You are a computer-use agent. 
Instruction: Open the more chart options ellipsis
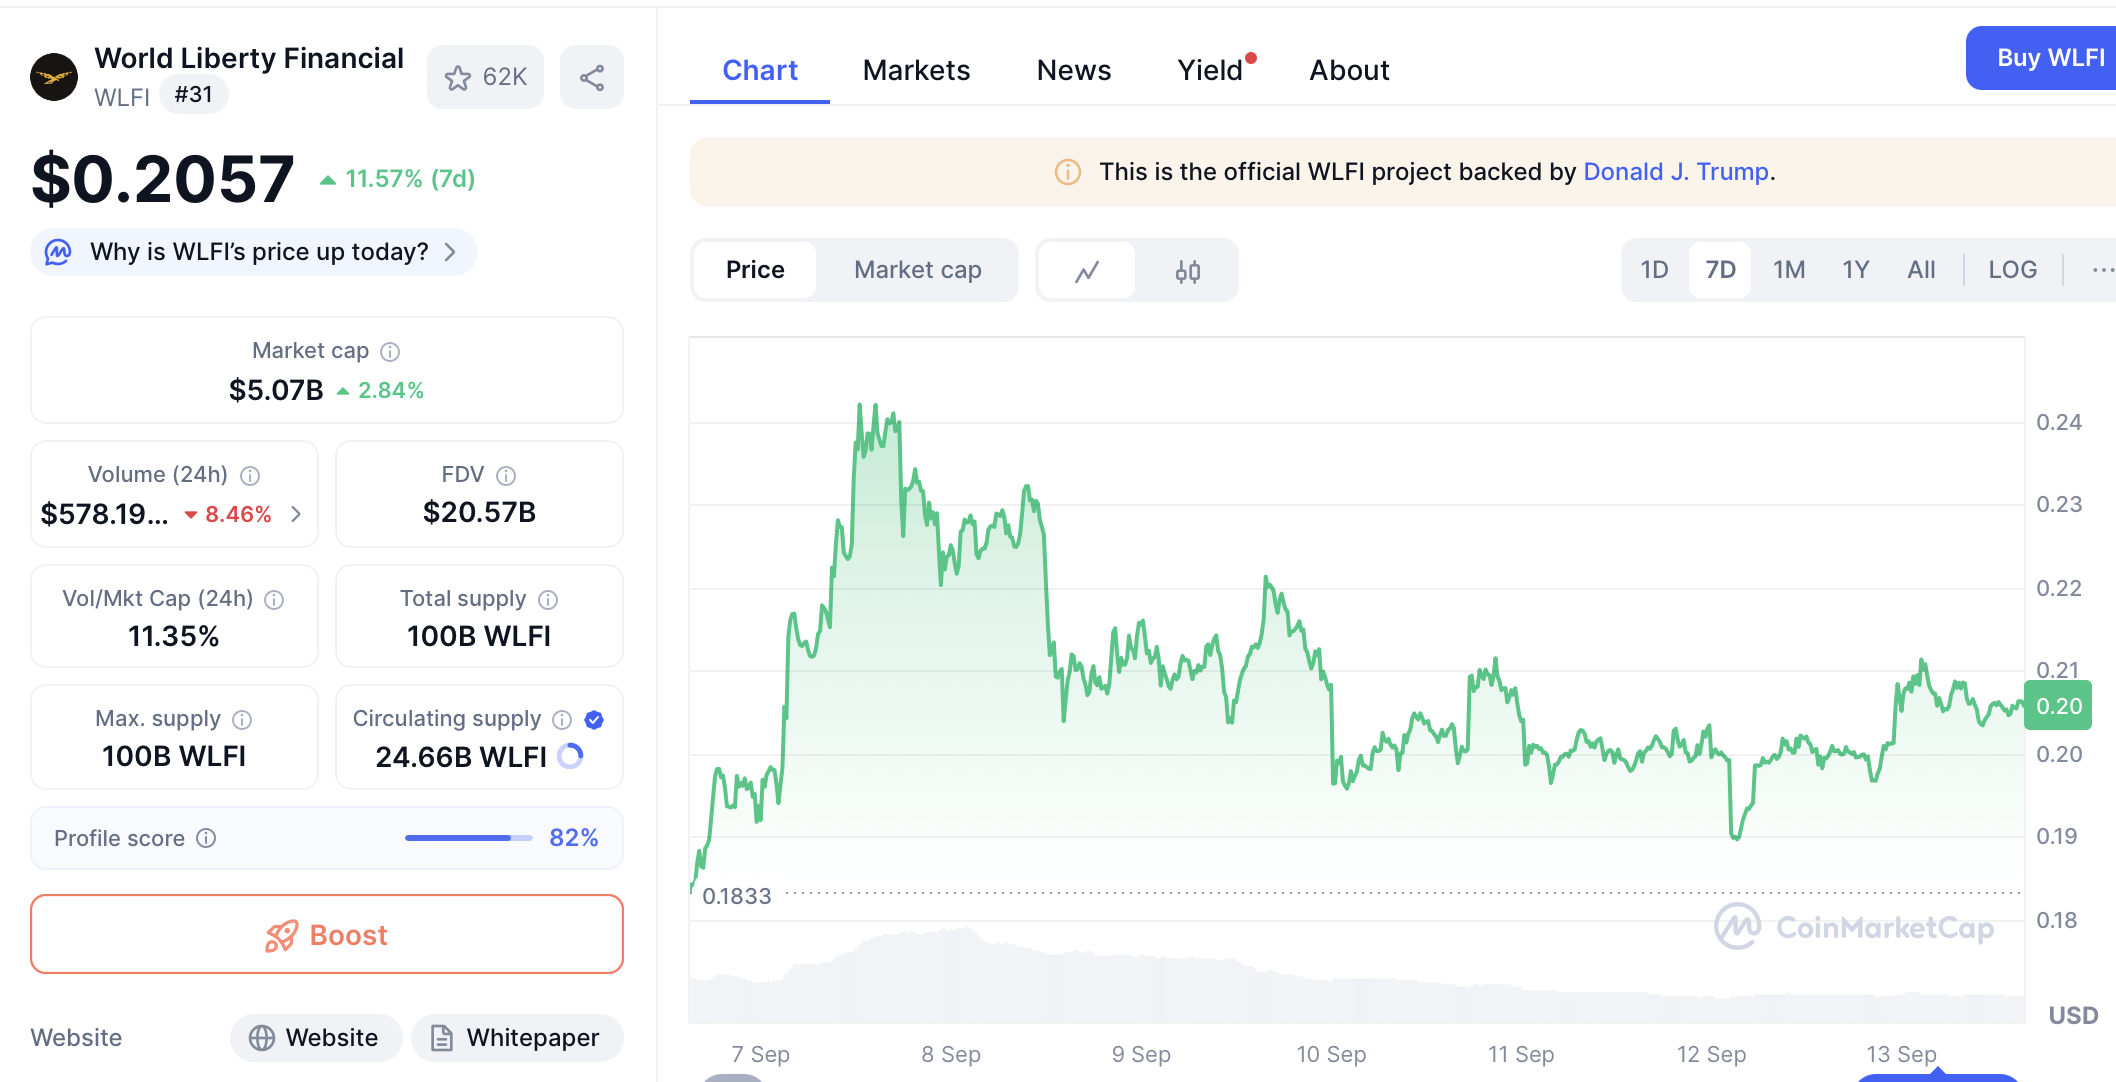tap(2102, 270)
